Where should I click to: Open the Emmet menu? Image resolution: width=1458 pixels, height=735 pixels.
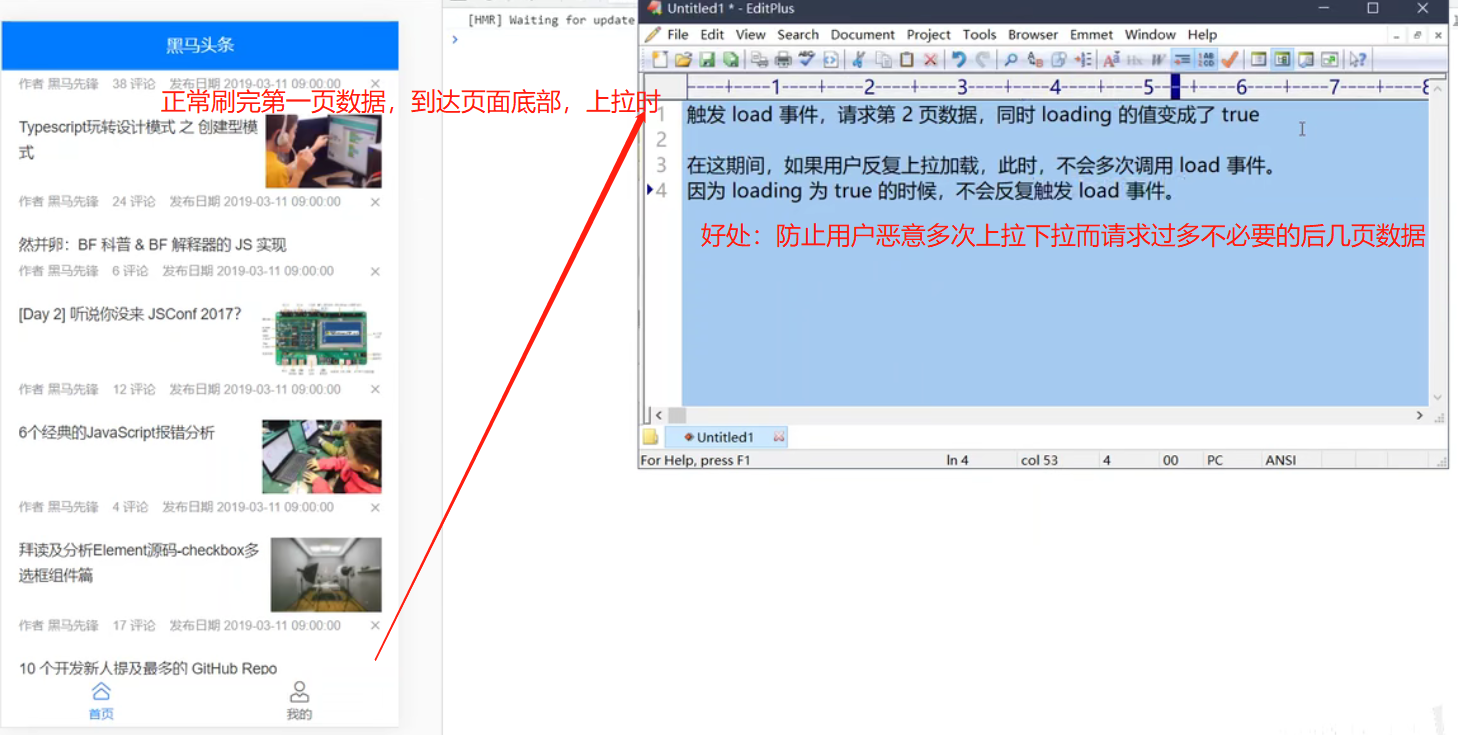pos(1091,34)
